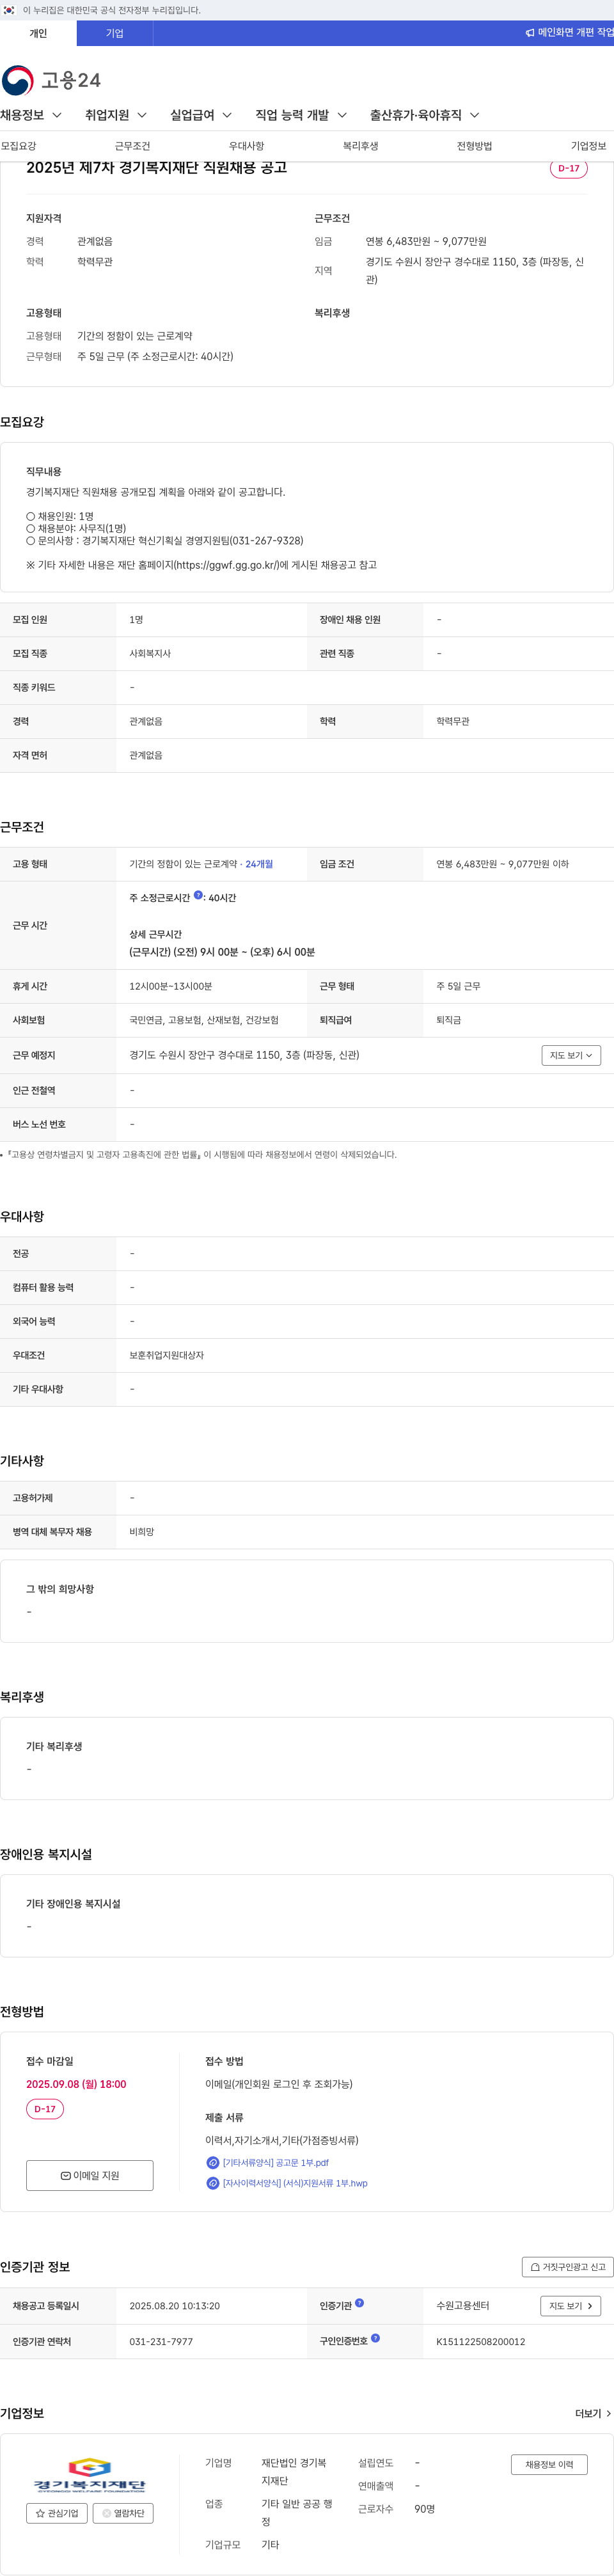Jump to the 우대사항 section tab

pyautogui.click(x=246, y=146)
